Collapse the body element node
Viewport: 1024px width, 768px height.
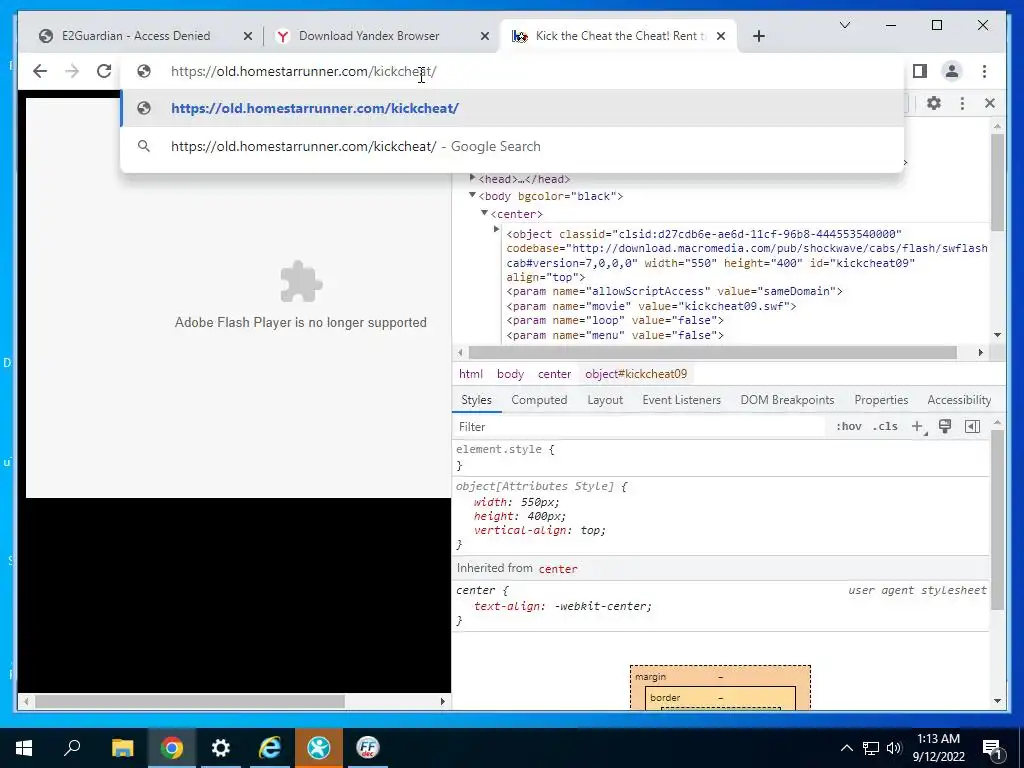point(472,195)
